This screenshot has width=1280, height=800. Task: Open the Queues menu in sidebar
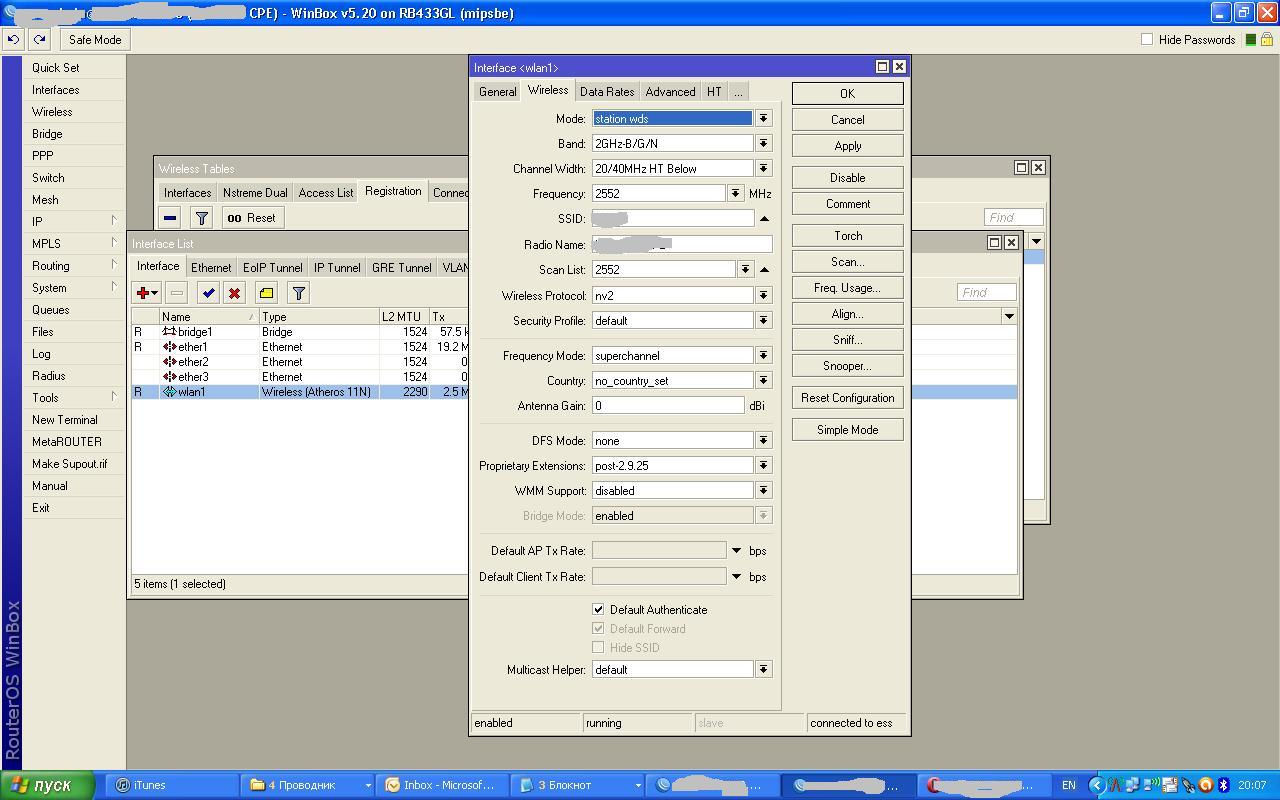coord(50,310)
